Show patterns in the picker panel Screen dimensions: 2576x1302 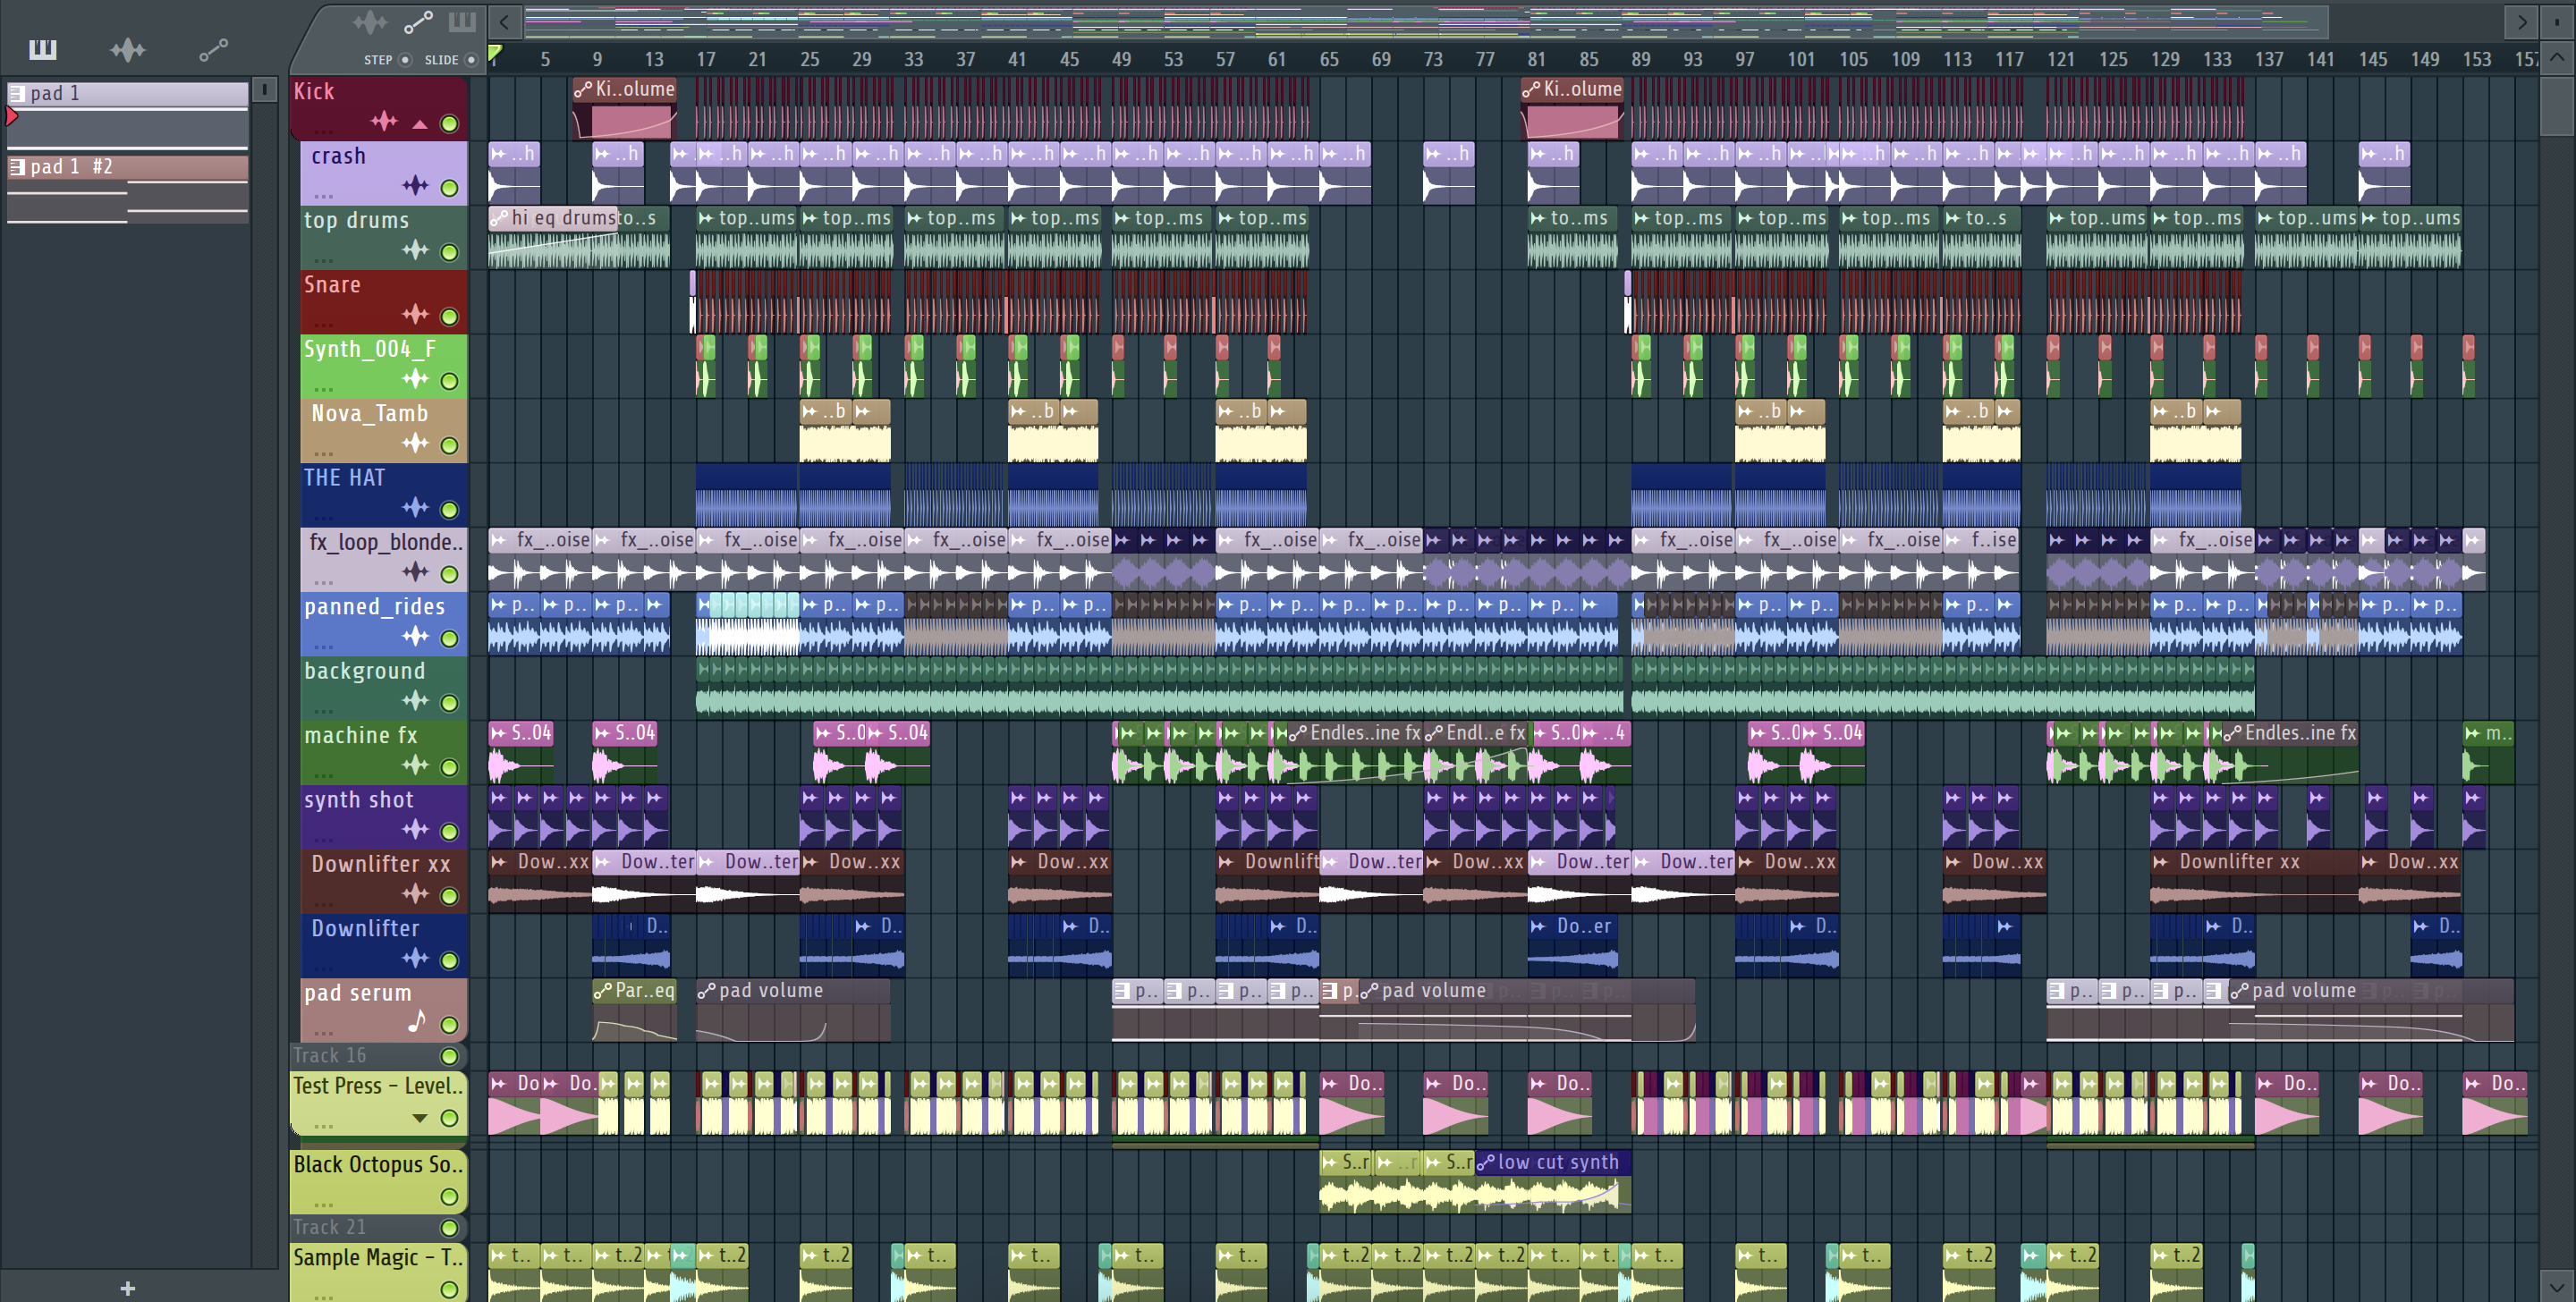43,49
